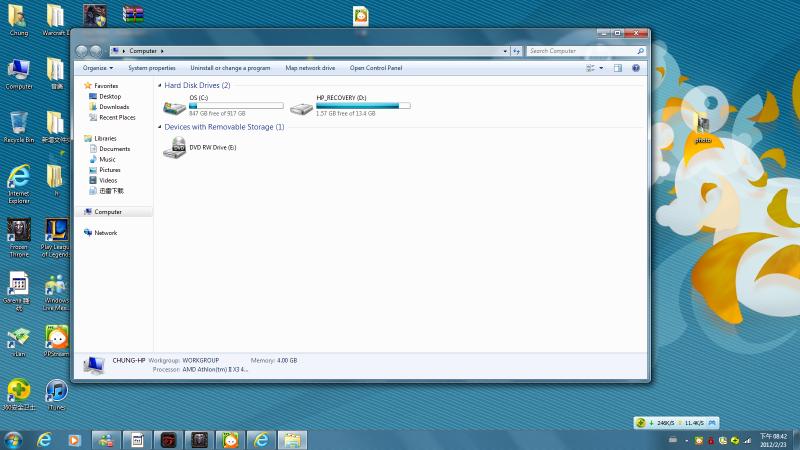Switch to Windows Explorer taskbar button

292,440
